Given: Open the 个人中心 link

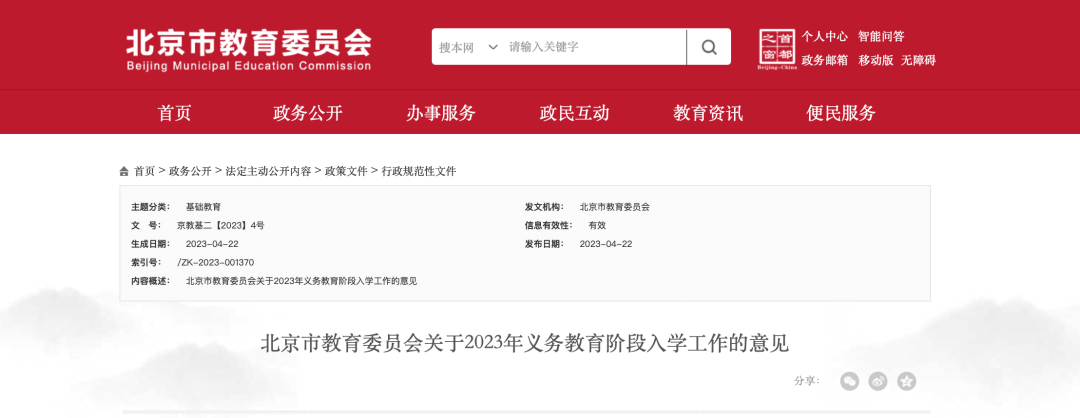Looking at the screenshot, I should click(824, 36).
